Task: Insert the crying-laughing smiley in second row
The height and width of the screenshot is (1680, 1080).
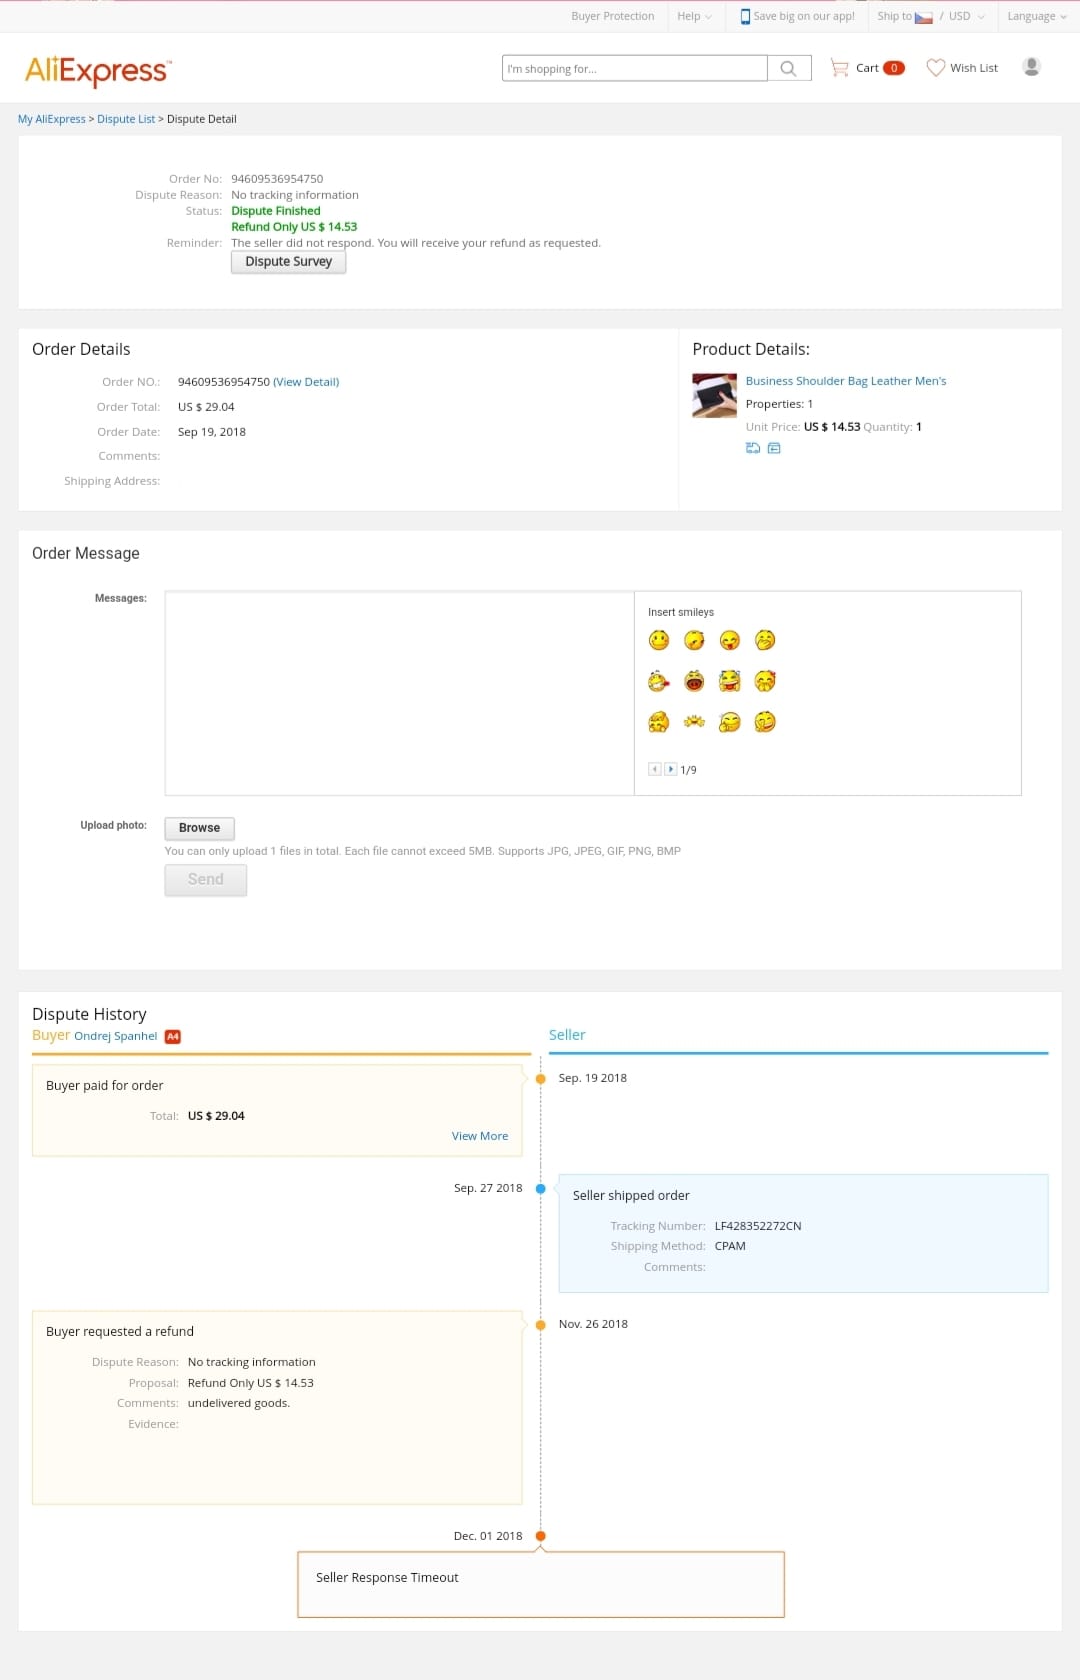Action: pos(730,681)
